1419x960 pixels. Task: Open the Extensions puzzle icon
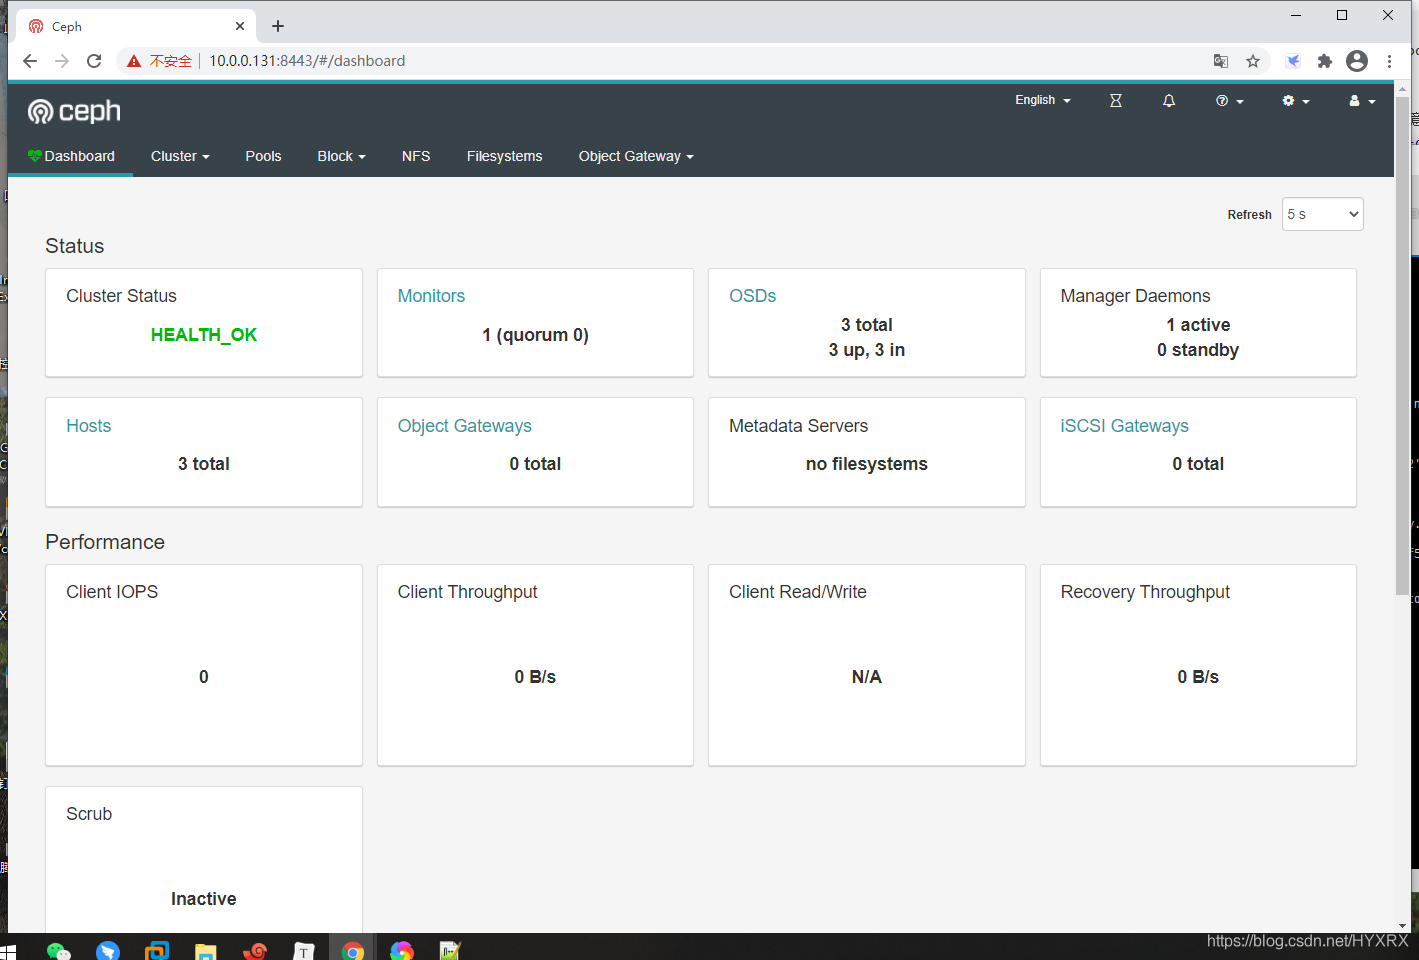(x=1325, y=61)
